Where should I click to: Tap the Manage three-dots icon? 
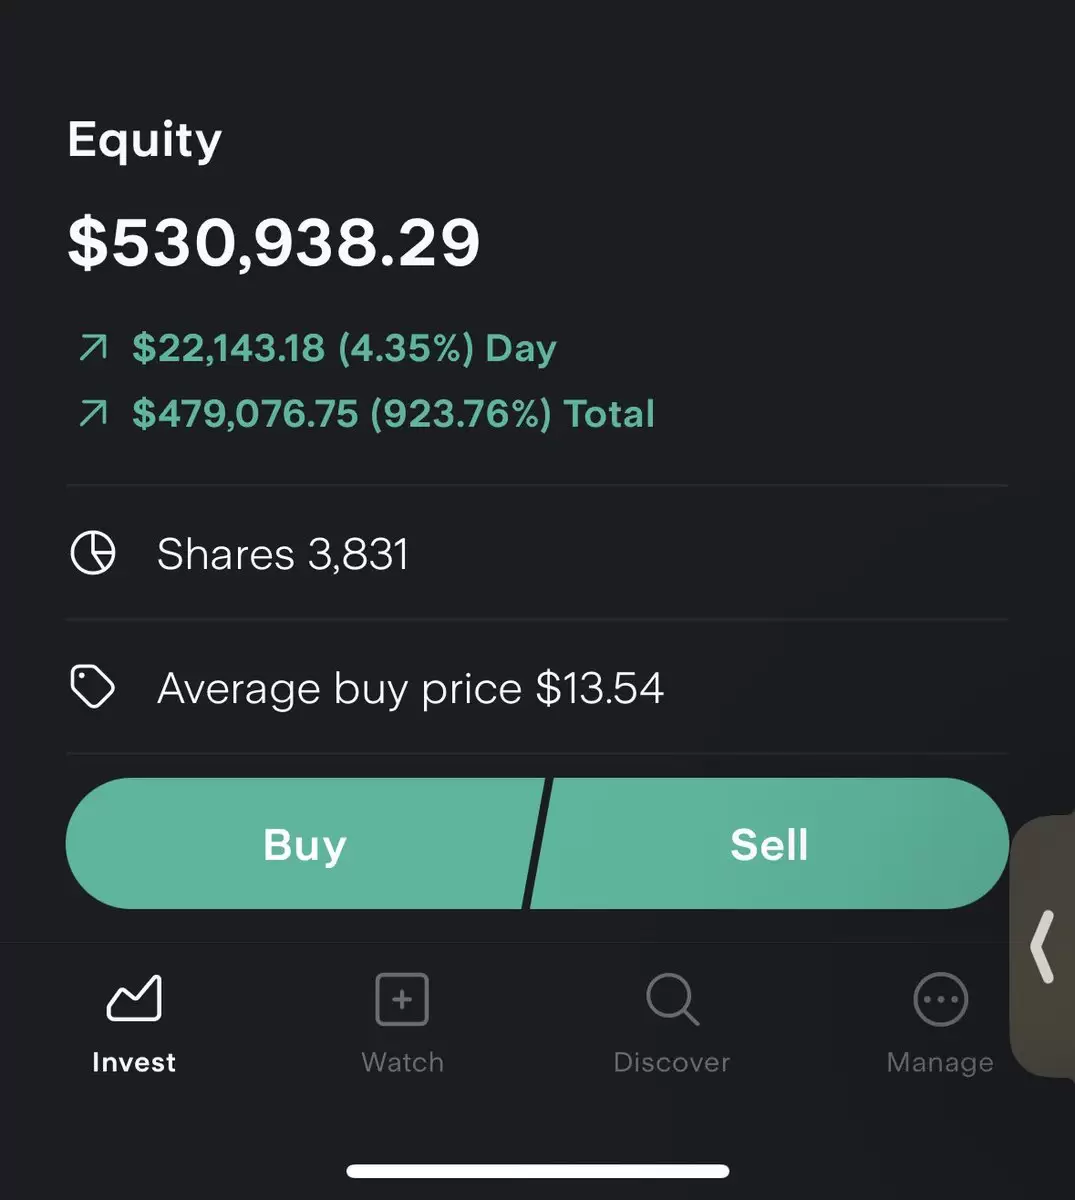(941, 999)
